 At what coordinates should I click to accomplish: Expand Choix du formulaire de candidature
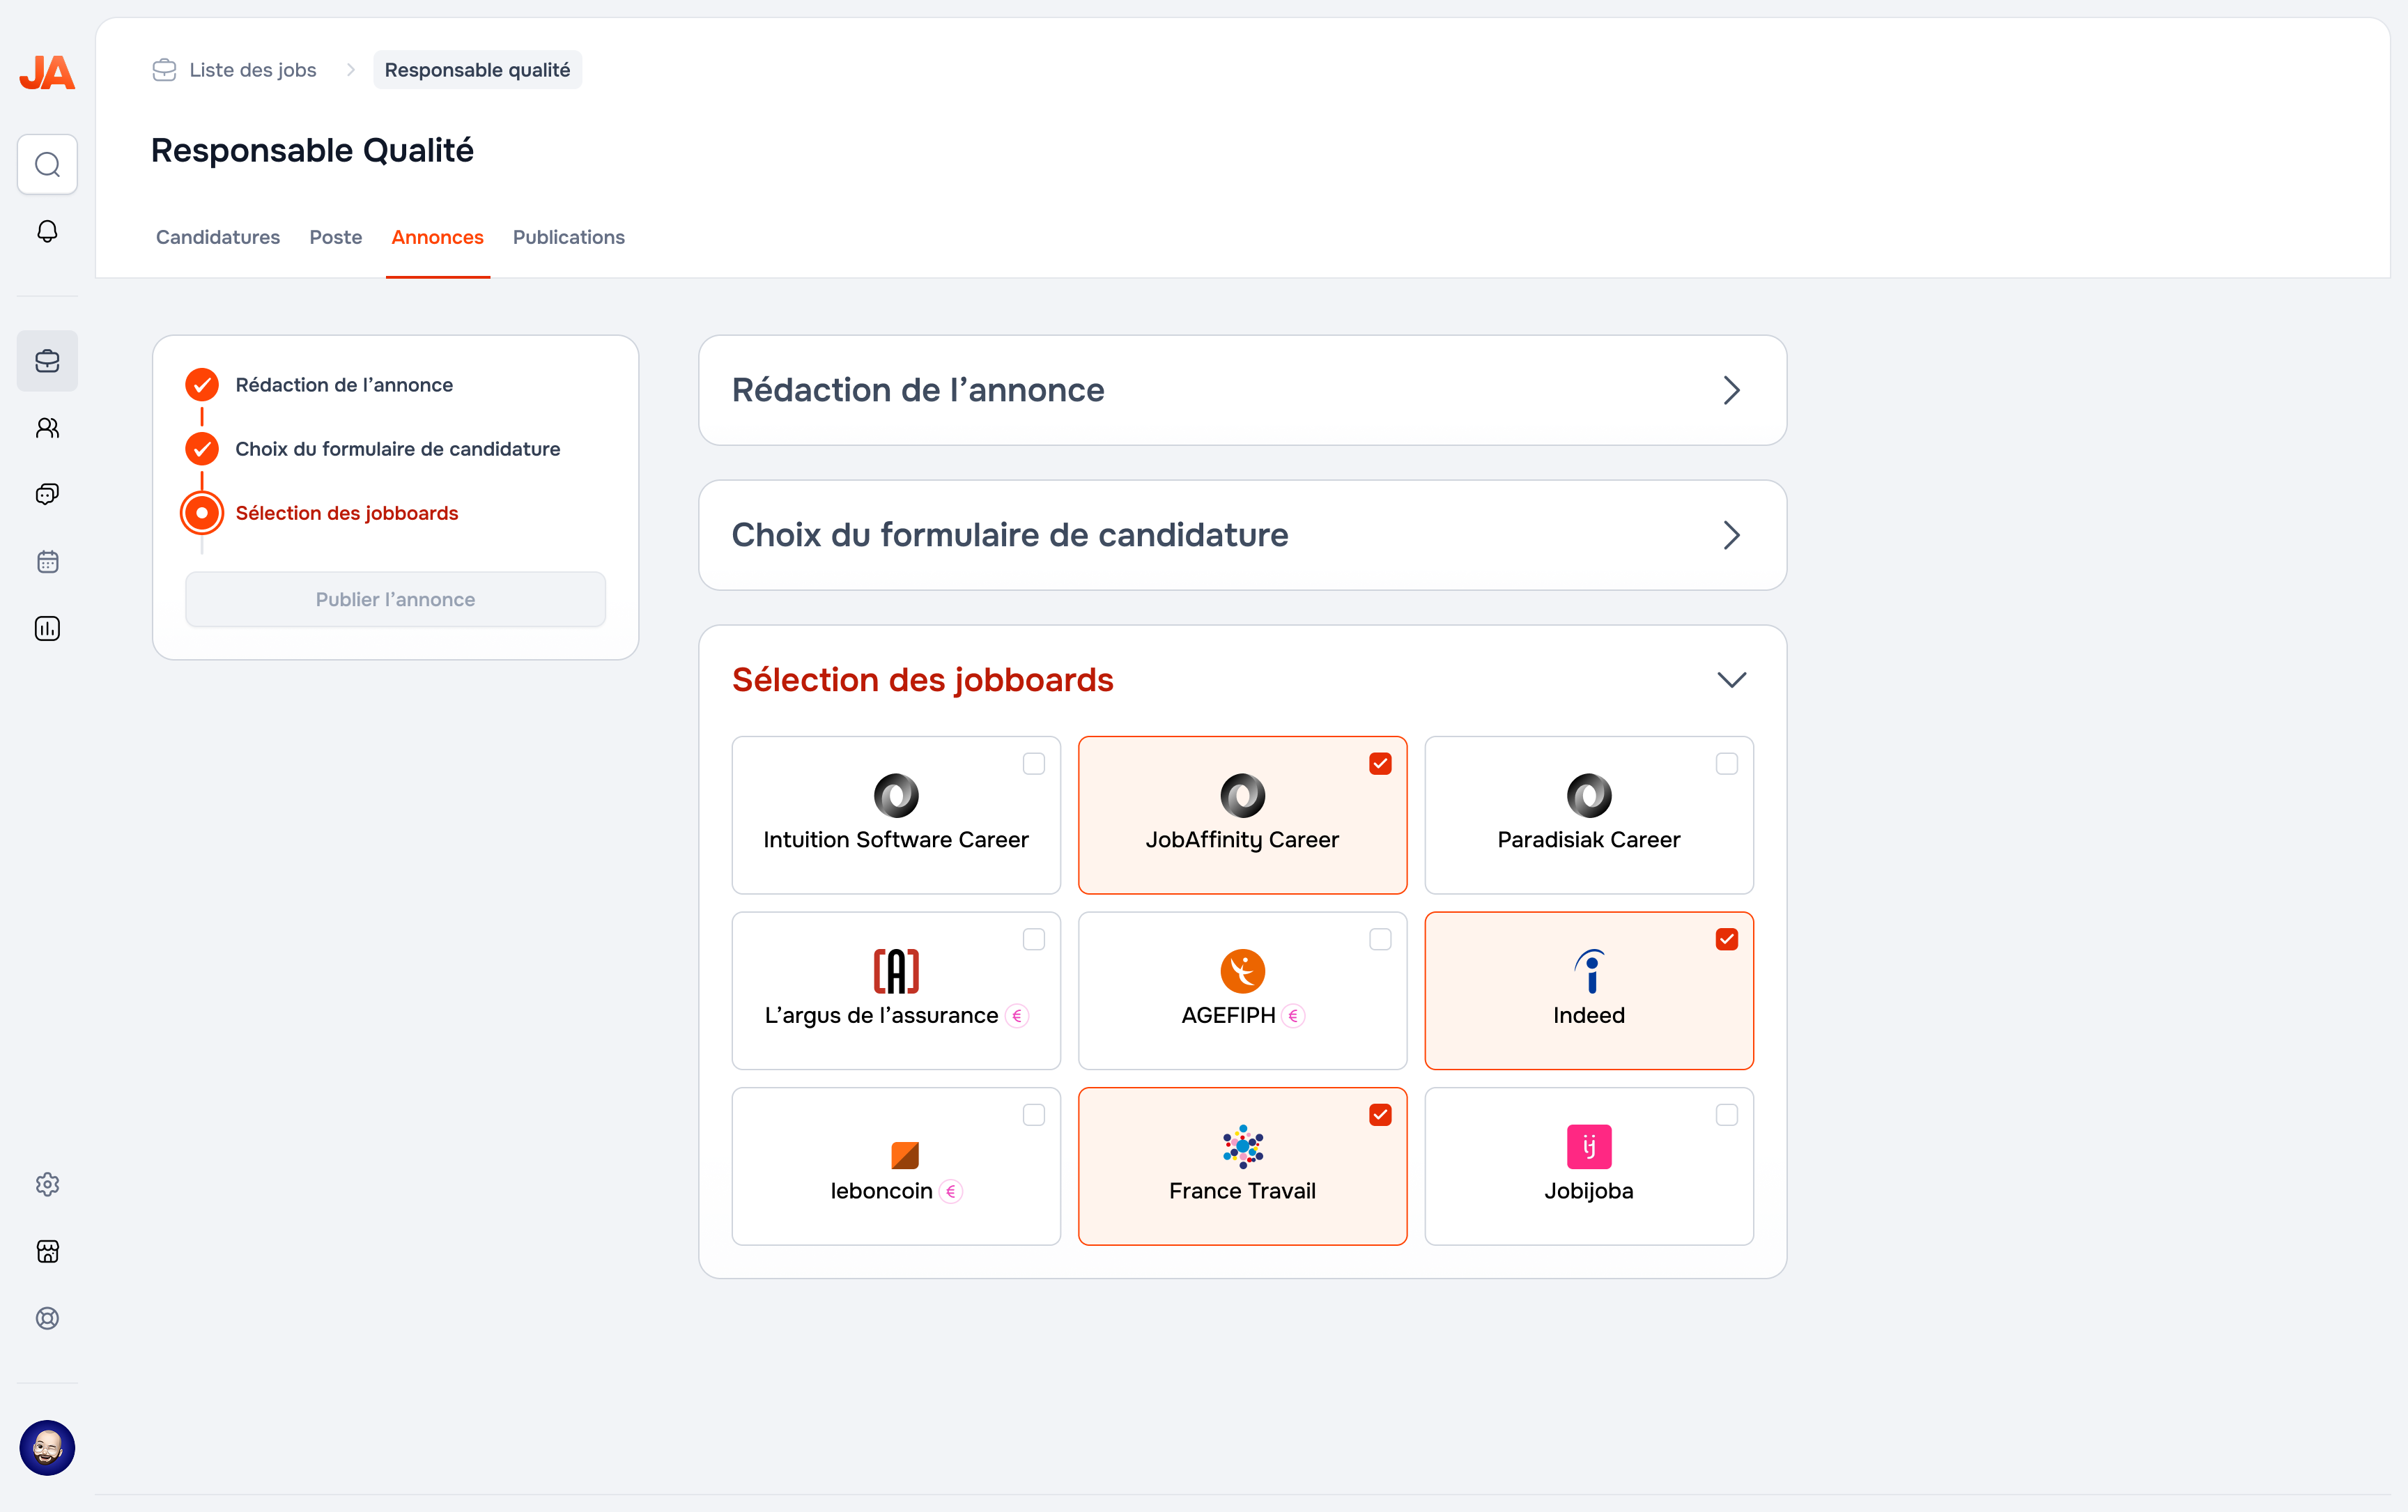[x=1732, y=535]
